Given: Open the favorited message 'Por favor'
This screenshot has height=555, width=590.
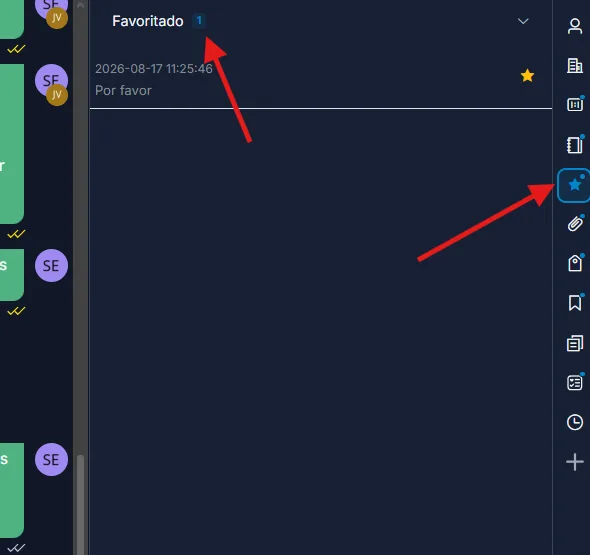Looking at the screenshot, I should click(321, 80).
